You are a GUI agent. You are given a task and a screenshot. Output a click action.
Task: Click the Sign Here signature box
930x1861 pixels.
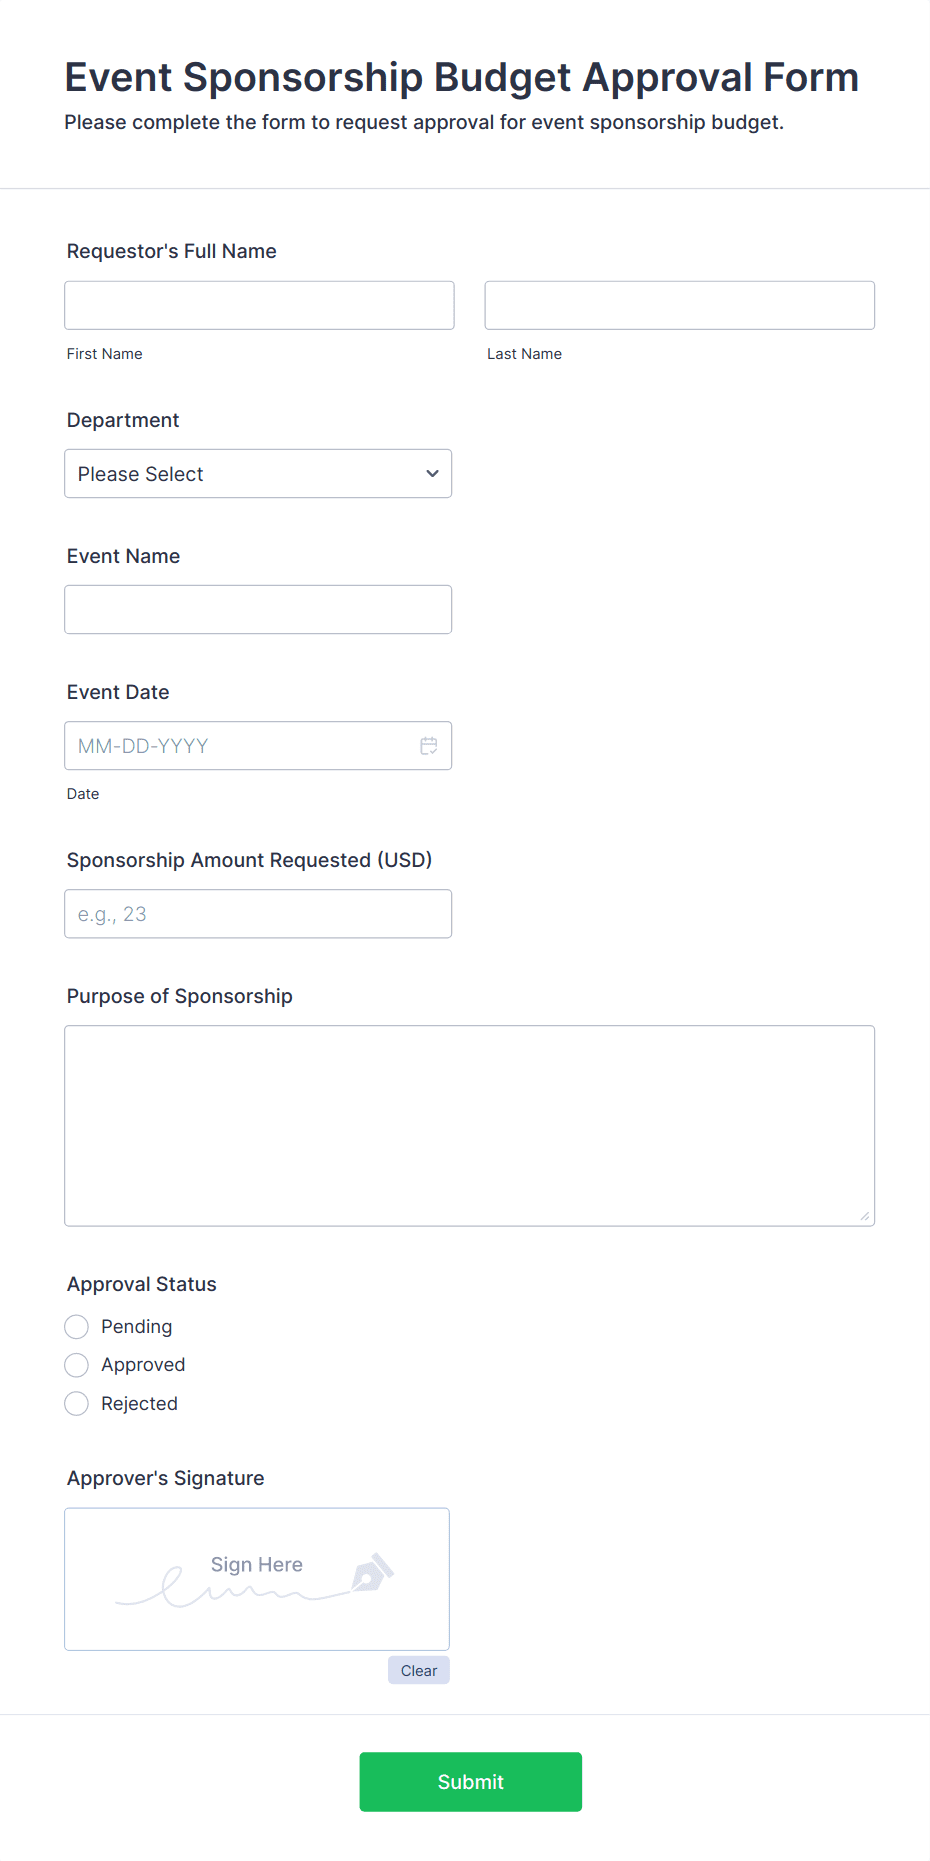tap(256, 1579)
